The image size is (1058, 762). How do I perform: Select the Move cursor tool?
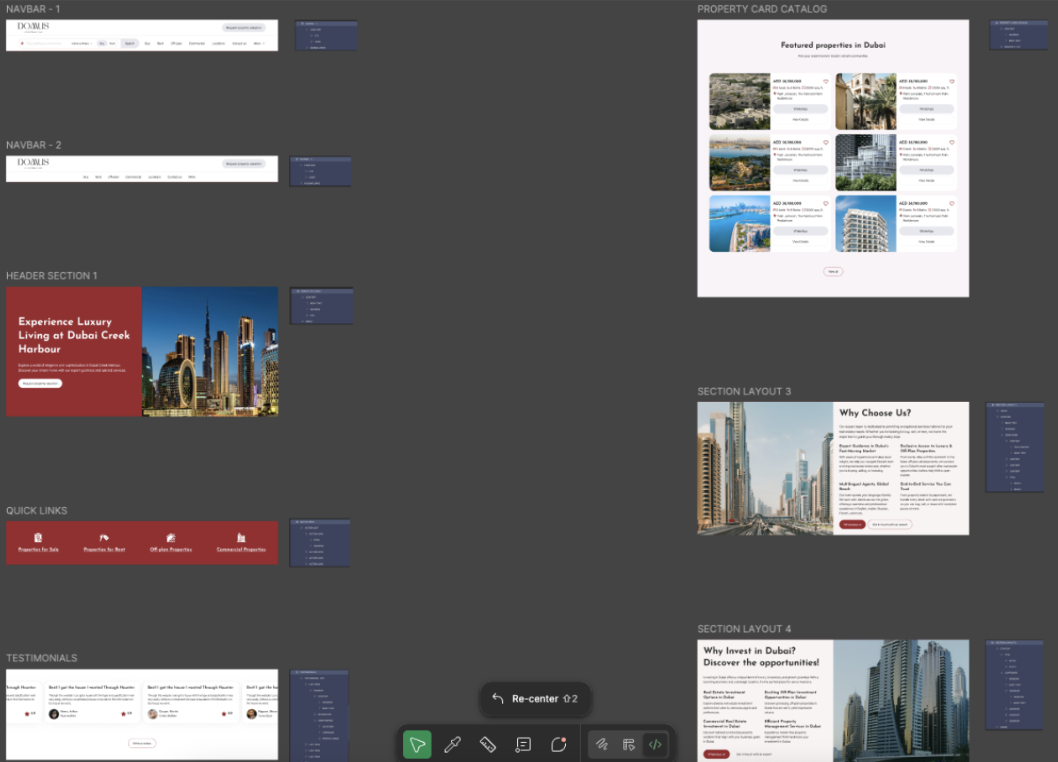pyautogui.click(x=417, y=744)
